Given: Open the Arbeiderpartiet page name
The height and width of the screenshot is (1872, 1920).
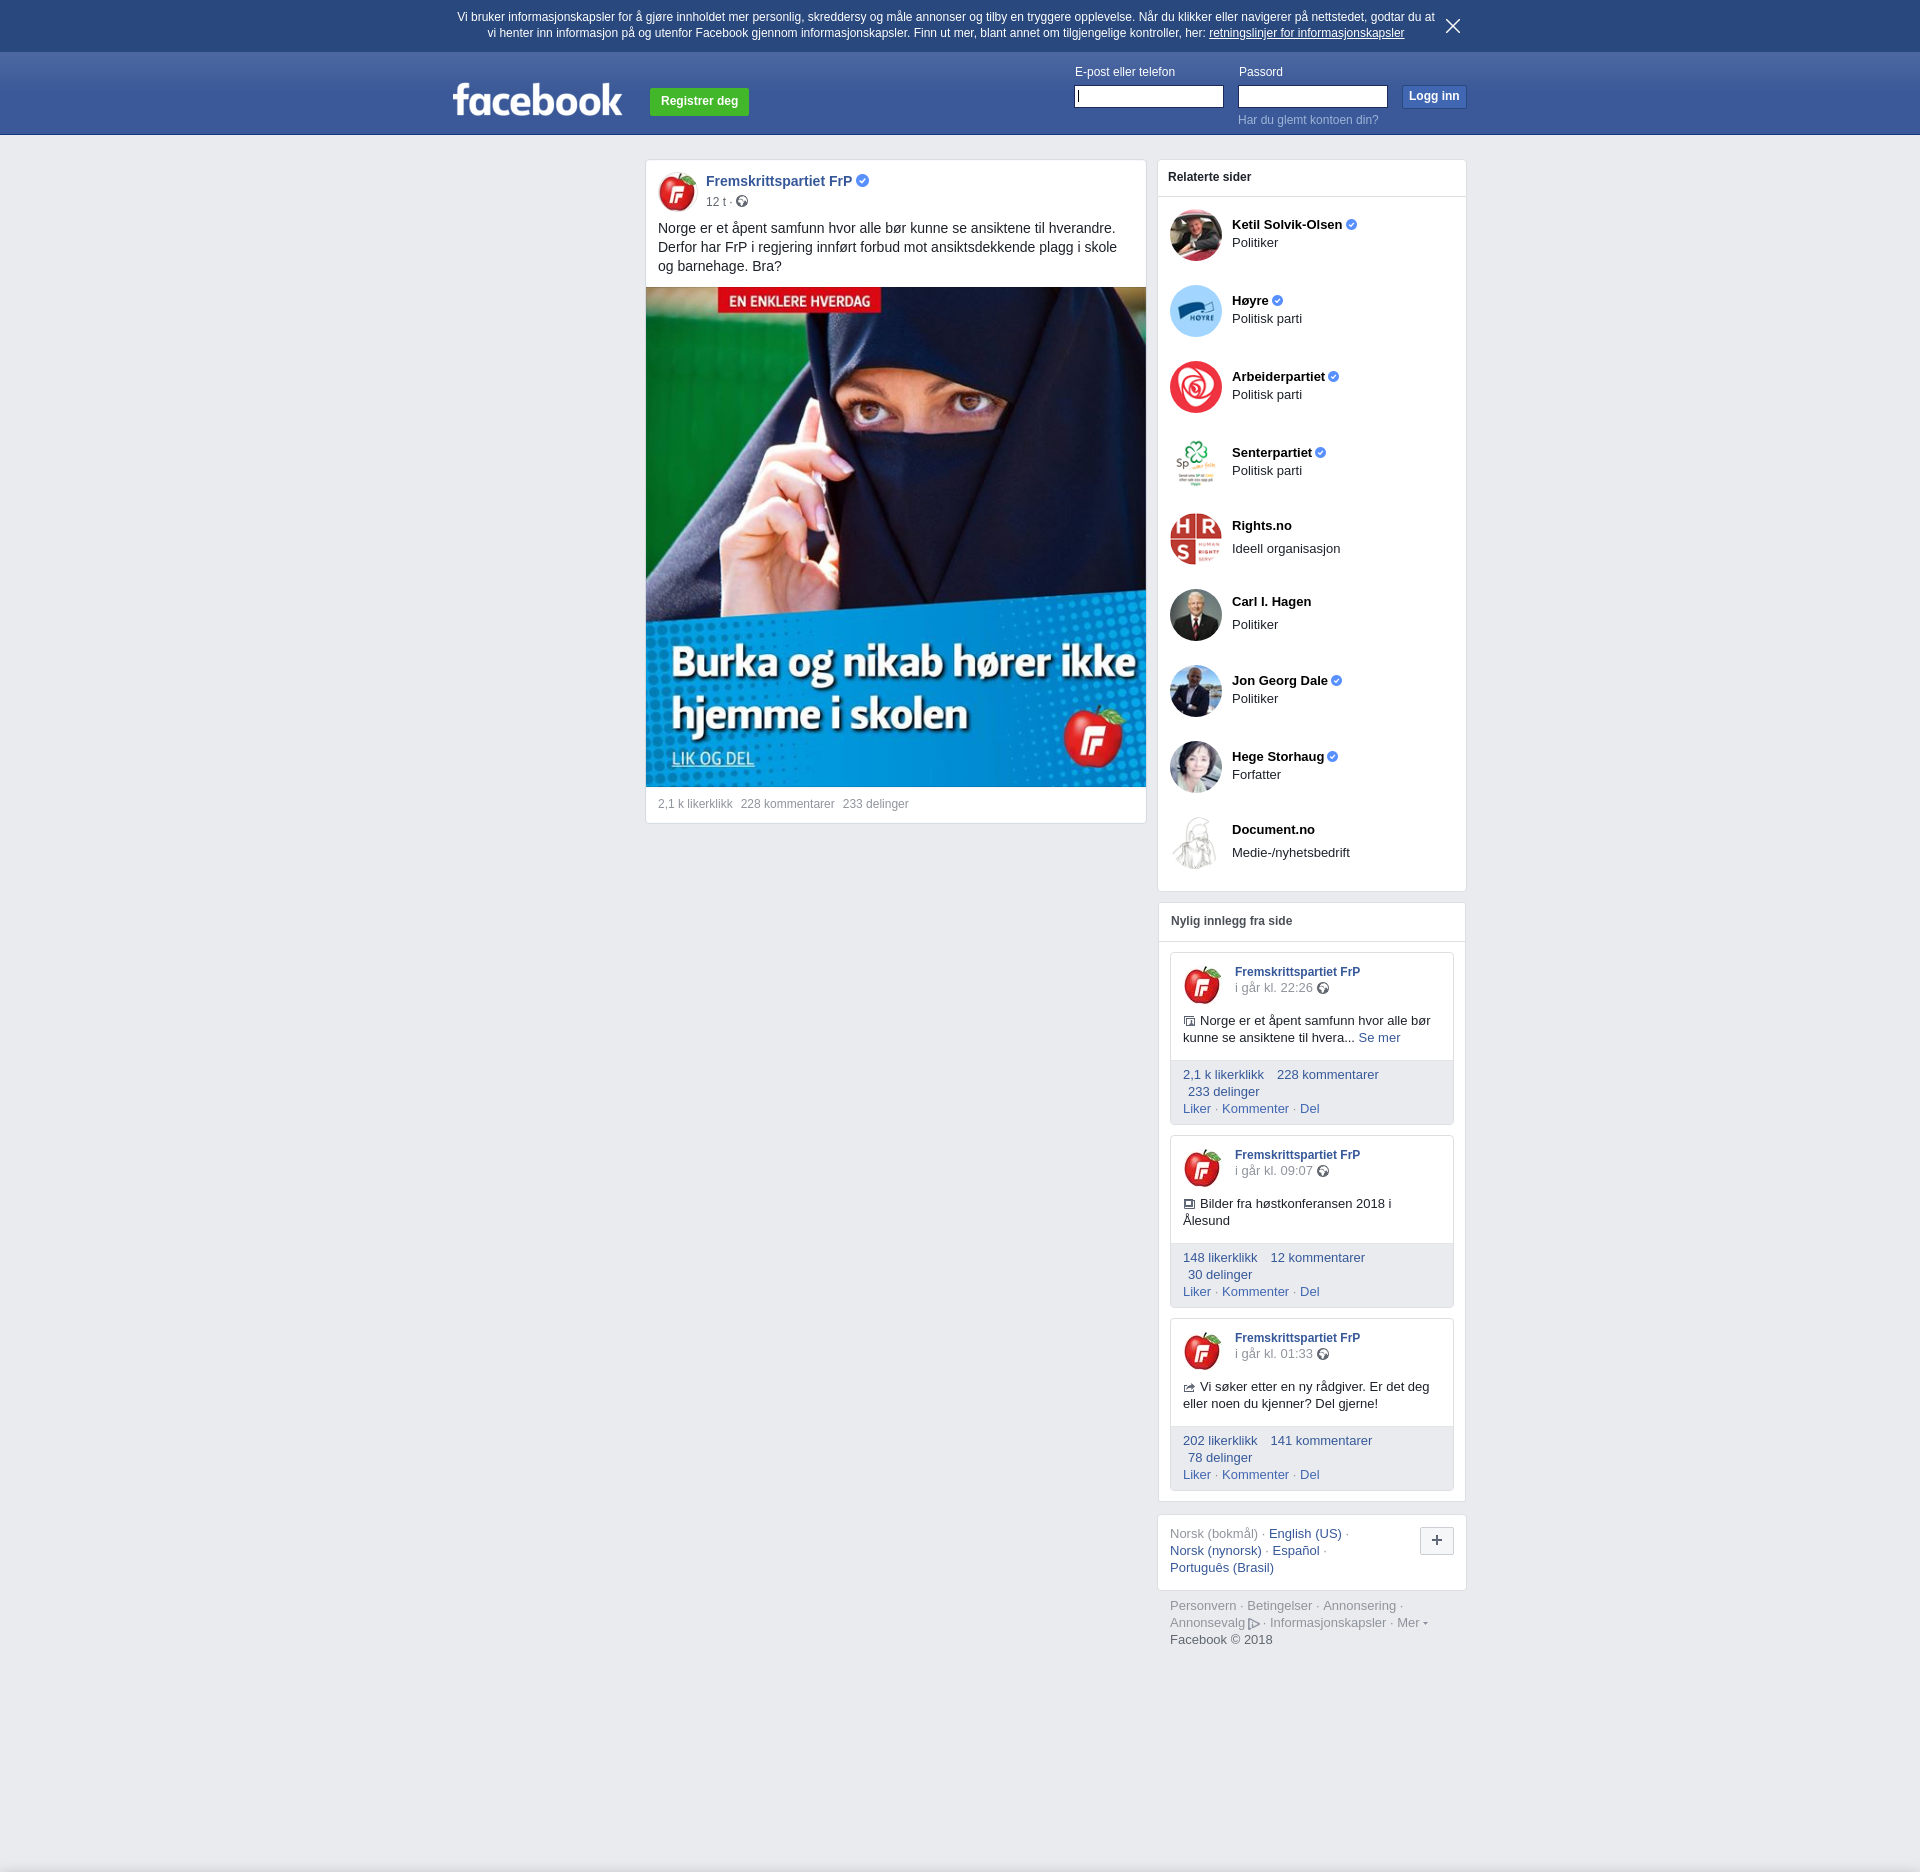Looking at the screenshot, I should 1278,377.
